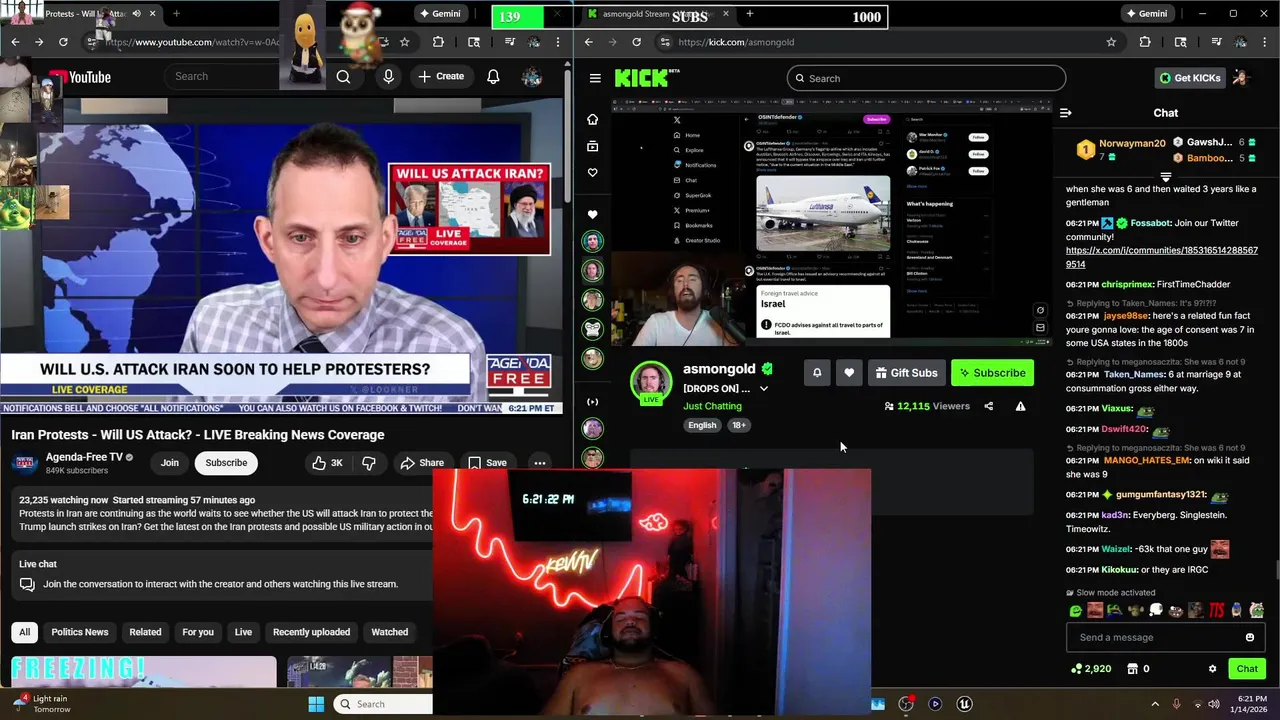Viewport: 1280px width, 720px height.
Task: Open chat settings gear
Action: [x=1212, y=669]
